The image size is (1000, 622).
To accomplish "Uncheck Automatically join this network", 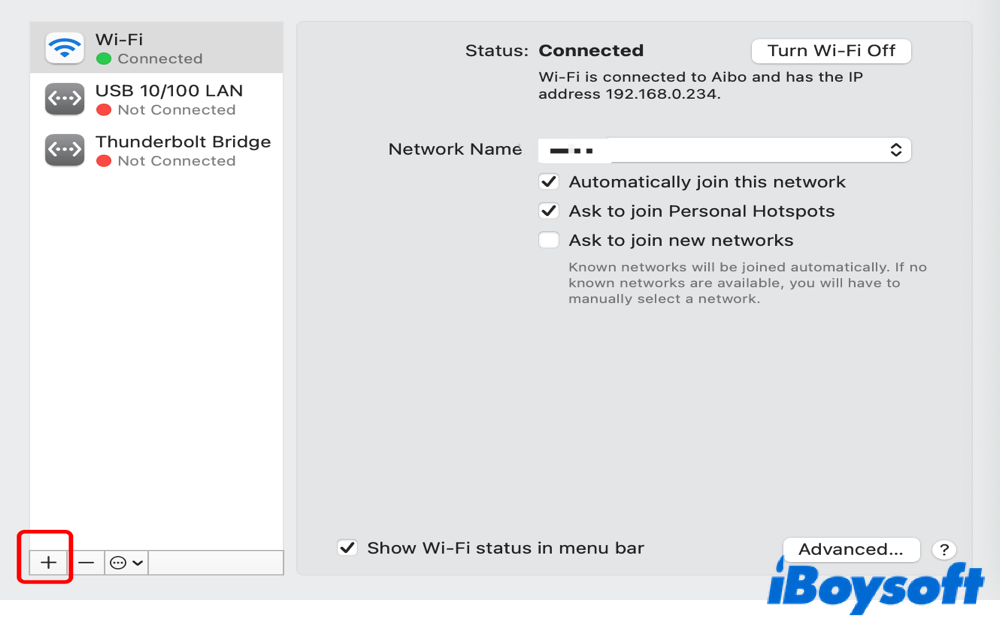I will 548,182.
